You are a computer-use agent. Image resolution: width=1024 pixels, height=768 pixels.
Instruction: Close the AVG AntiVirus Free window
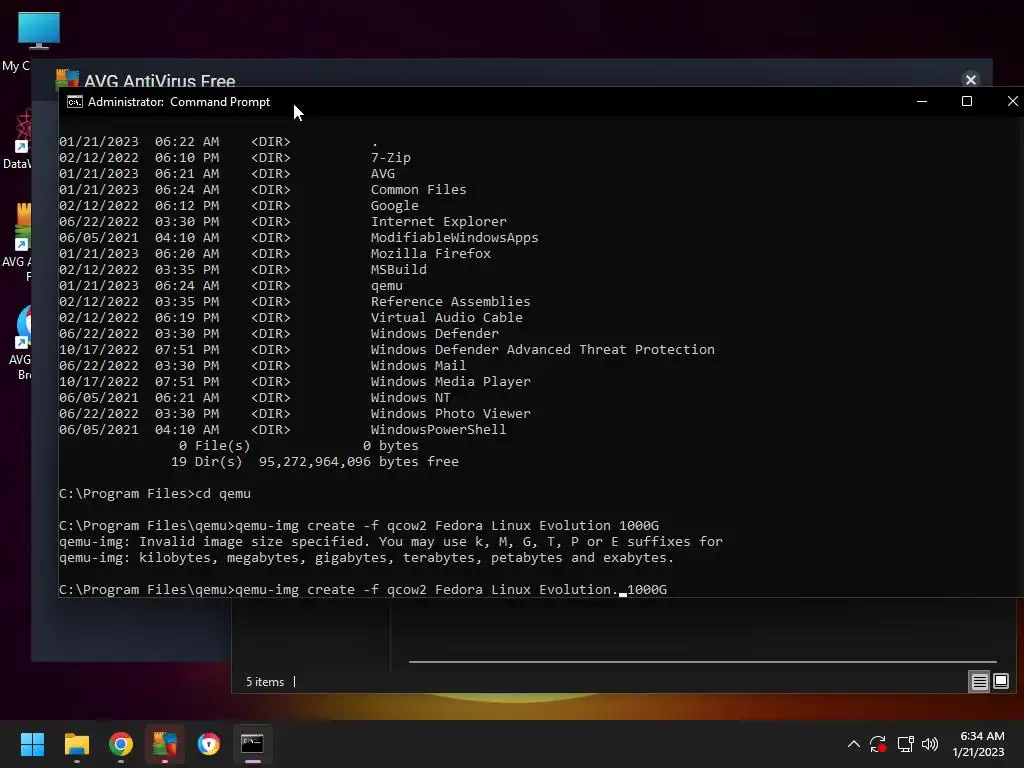pos(970,80)
